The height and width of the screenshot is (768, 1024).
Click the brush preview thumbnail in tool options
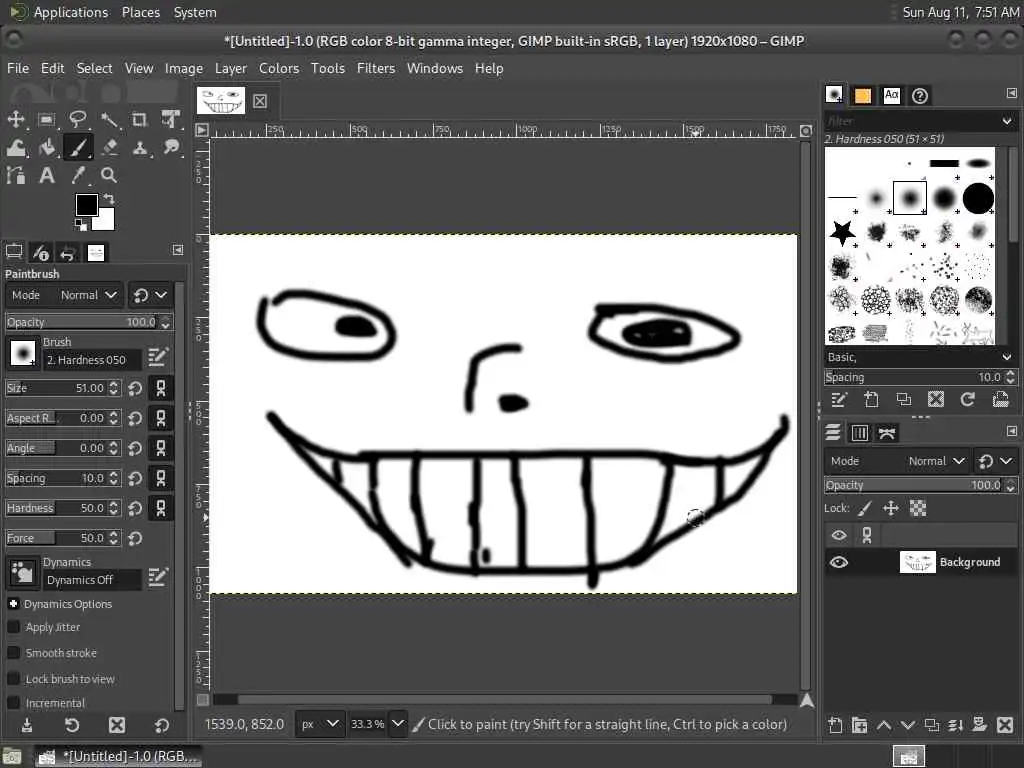[x=23, y=353]
